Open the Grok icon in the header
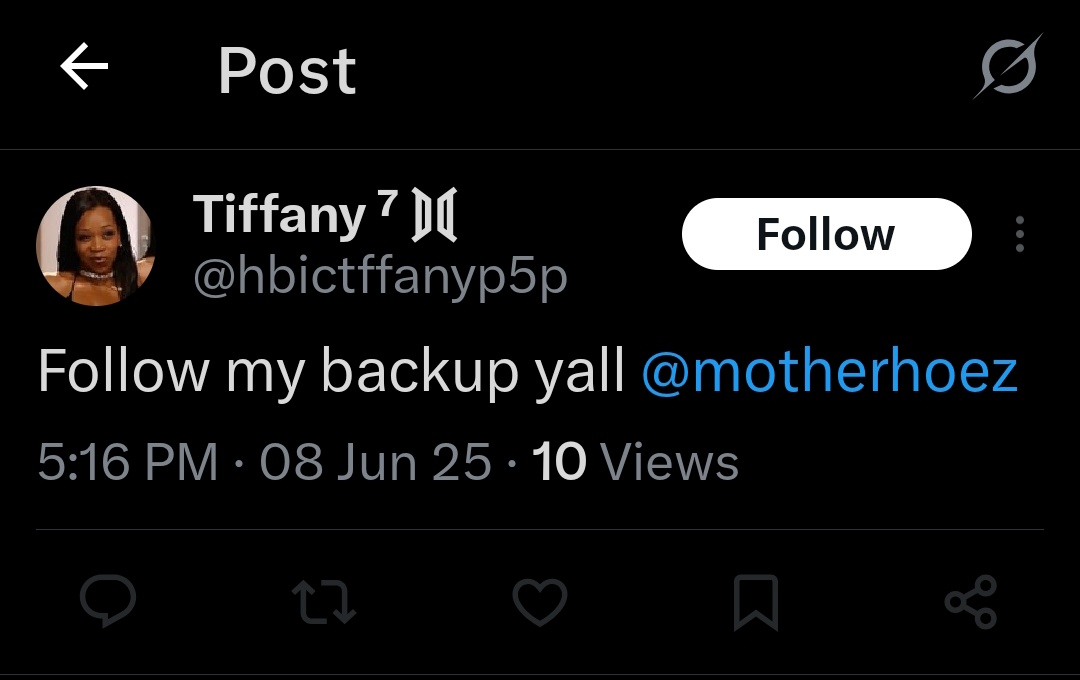The width and height of the screenshot is (1080, 680). (1008, 67)
